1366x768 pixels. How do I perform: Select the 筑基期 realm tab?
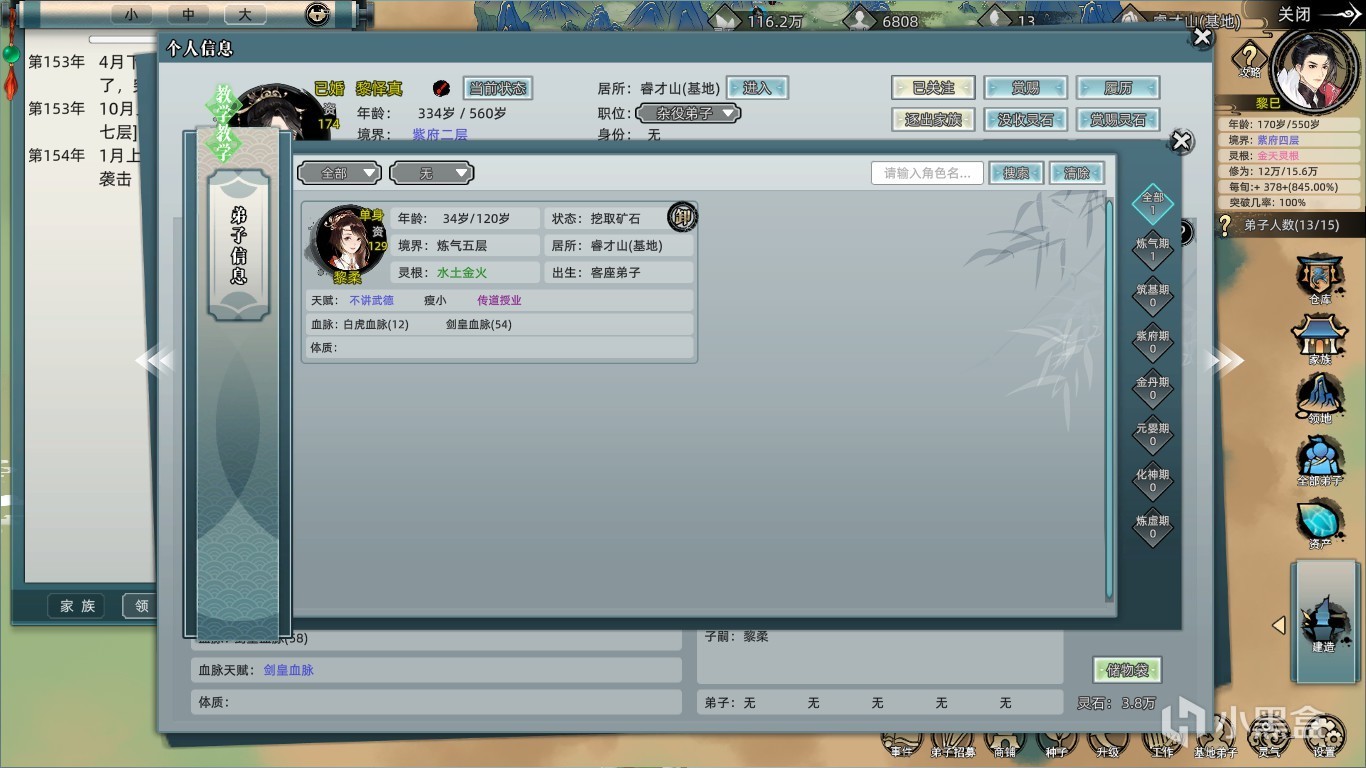[x=1152, y=296]
